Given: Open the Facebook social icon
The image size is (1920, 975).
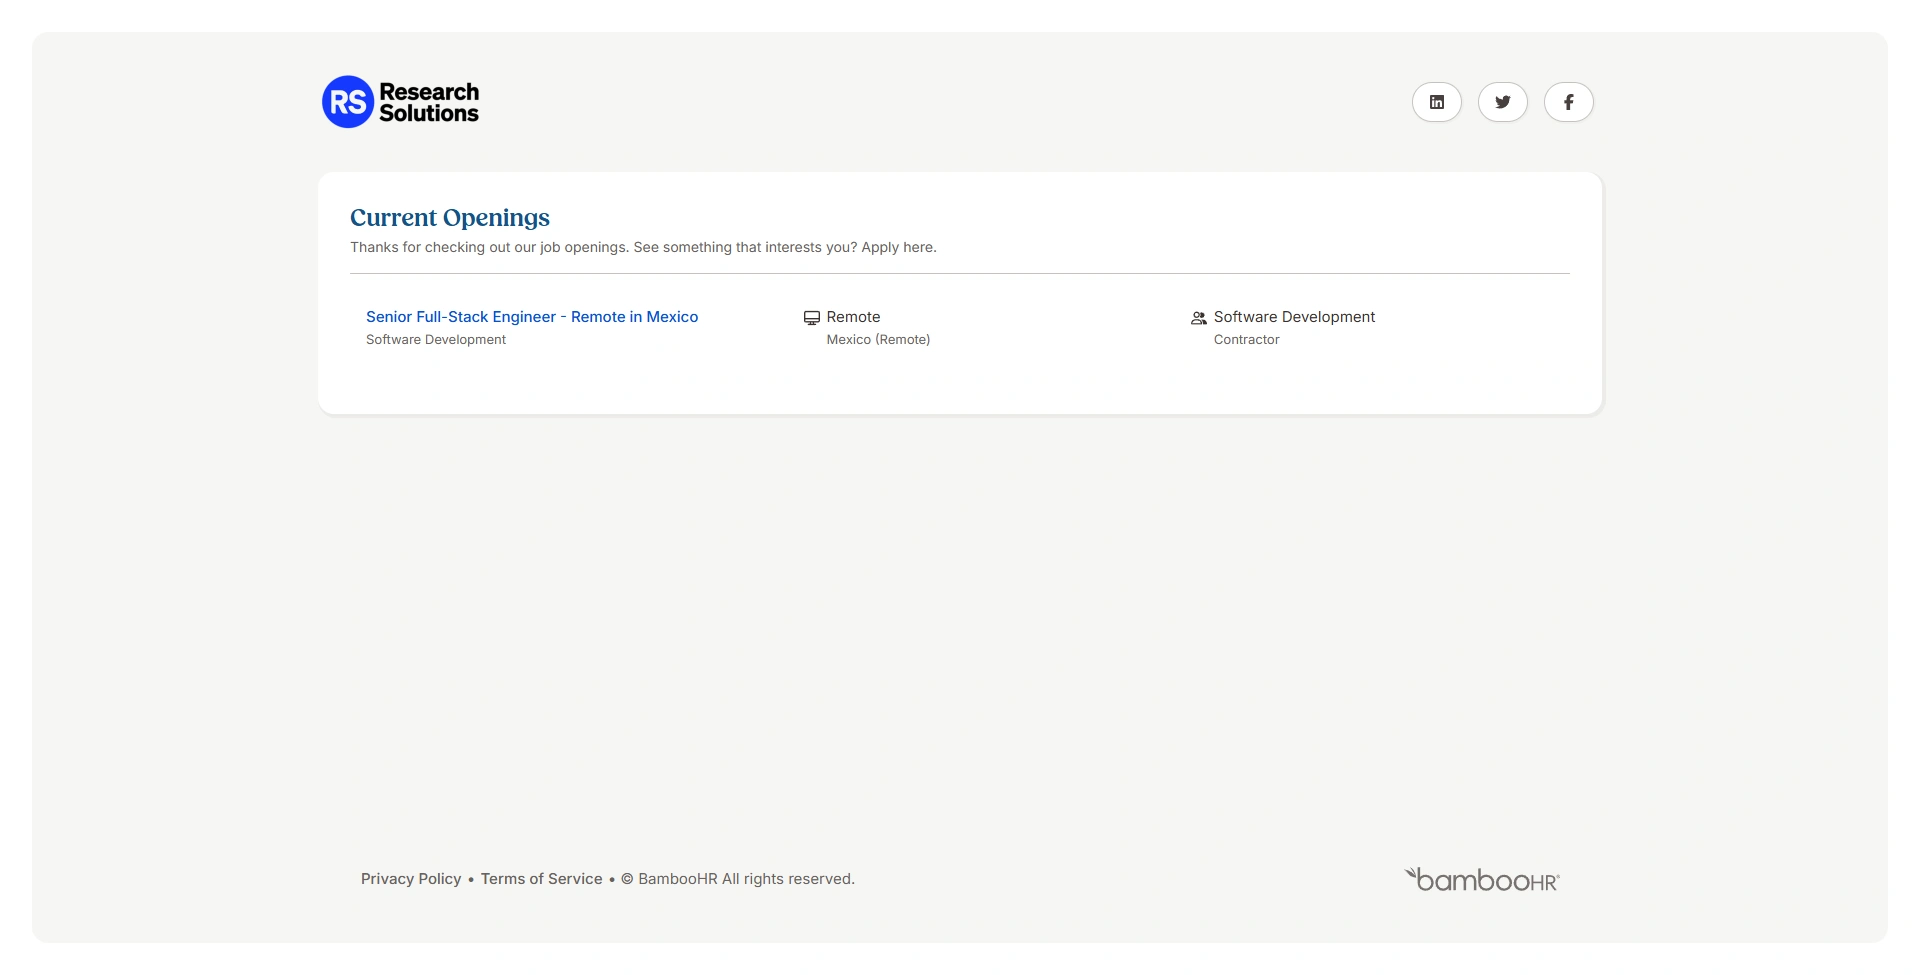Looking at the screenshot, I should 1568,102.
